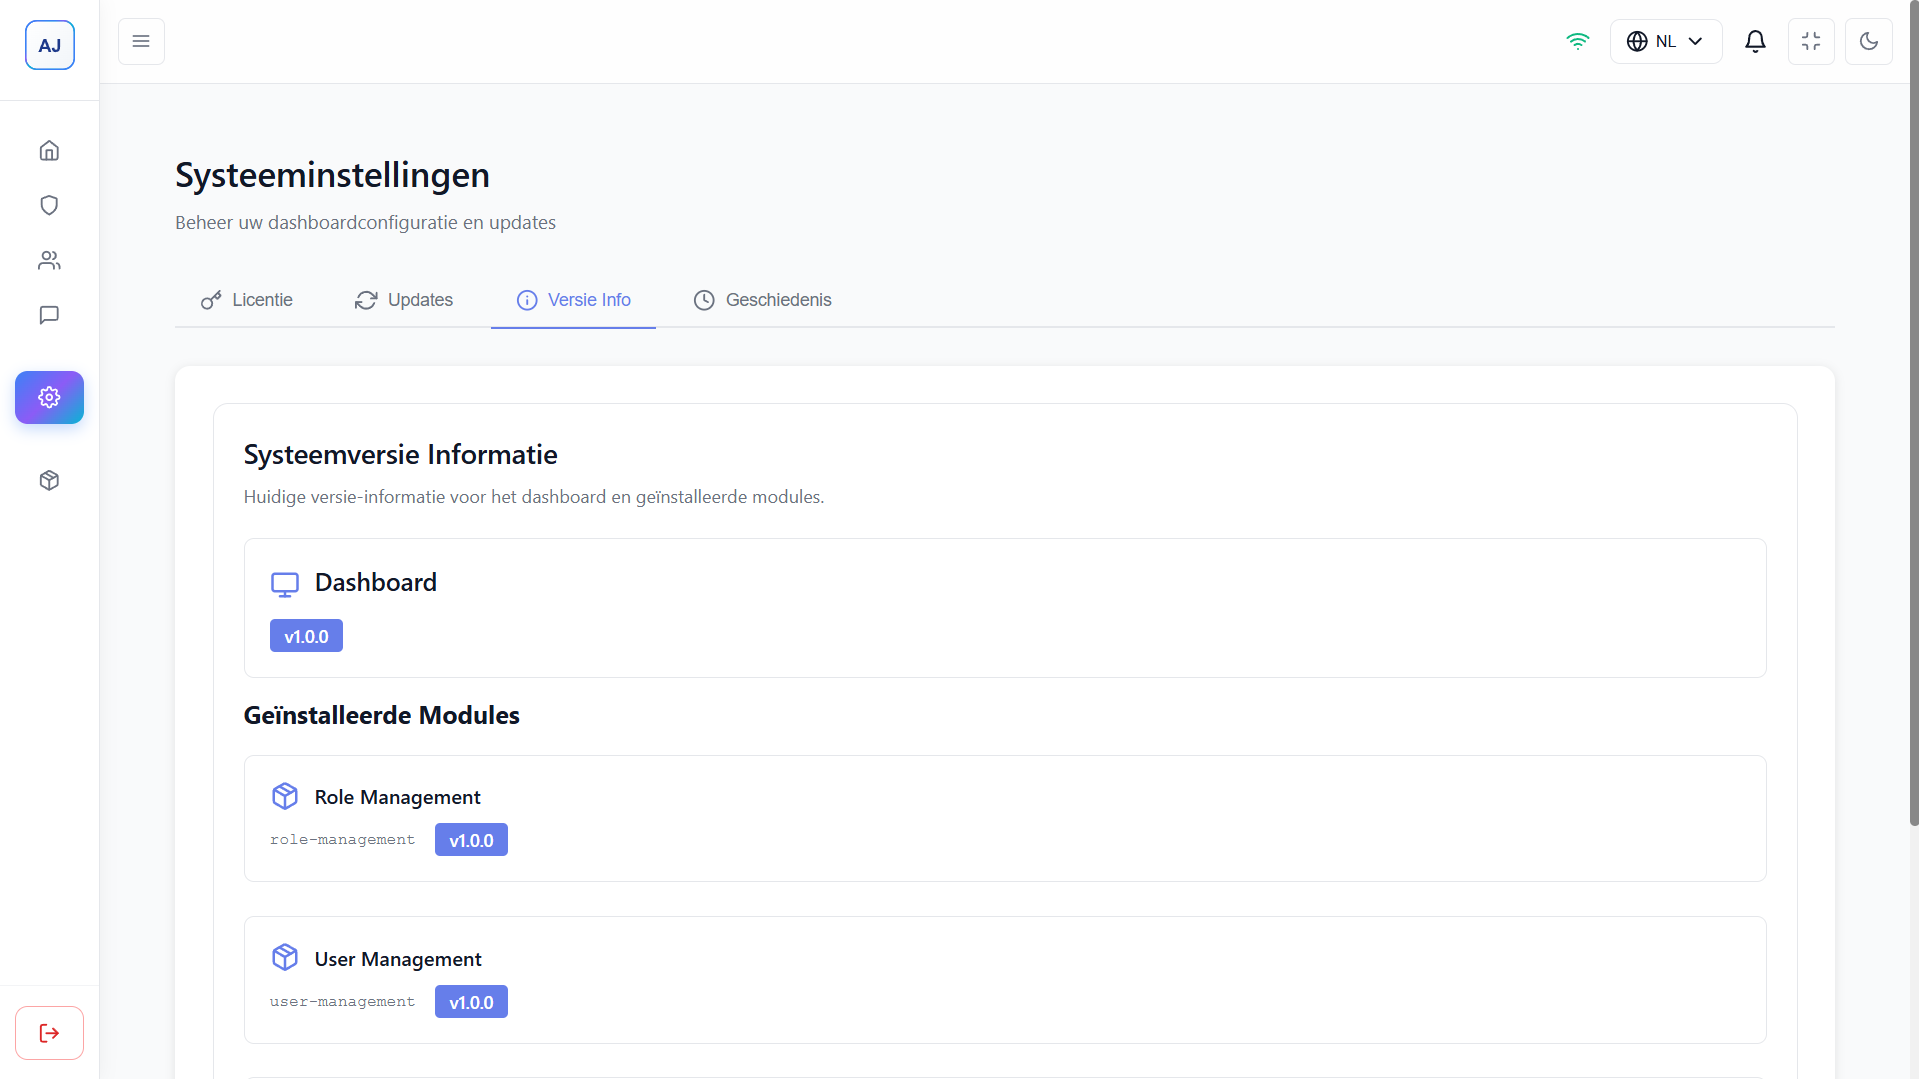This screenshot has width=1919, height=1079.
Task: Click the AJ logo avatar
Action: [50, 45]
